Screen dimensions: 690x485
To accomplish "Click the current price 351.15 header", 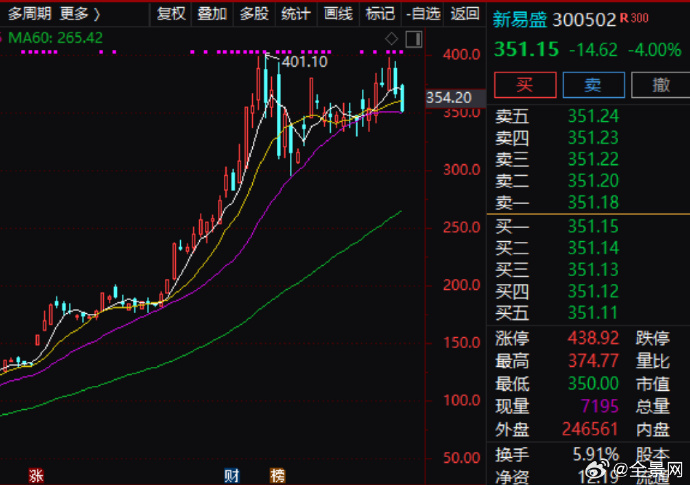I will point(526,49).
